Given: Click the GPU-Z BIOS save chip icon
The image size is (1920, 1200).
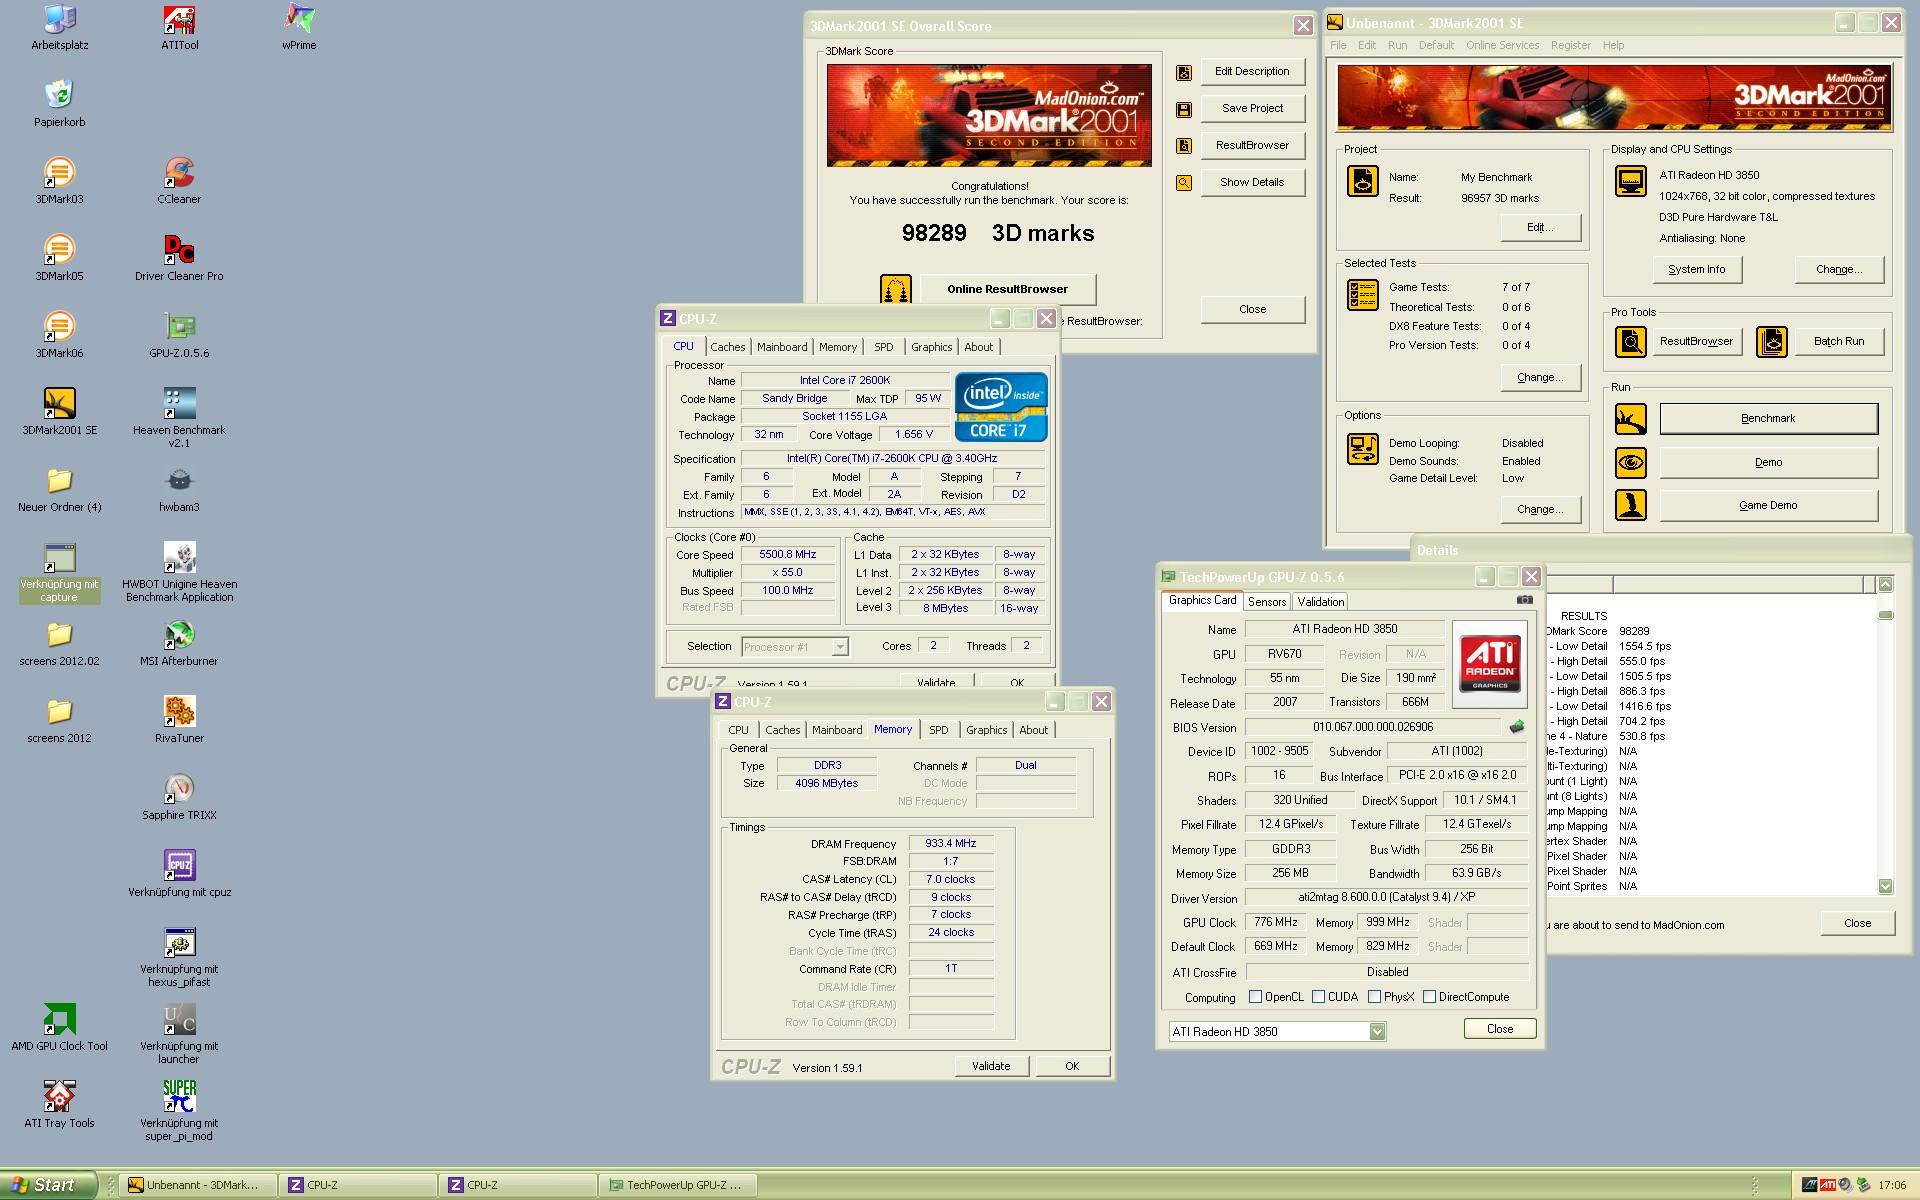Looking at the screenshot, I should pyautogui.click(x=1517, y=727).
